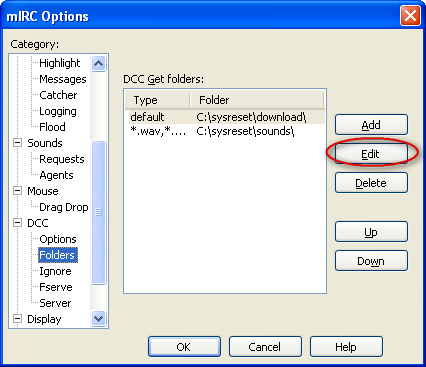Image resolution: width=426 pixels, height=367 pixels.
Task: Select Server under DCC
Action: [x=55, y=303]
